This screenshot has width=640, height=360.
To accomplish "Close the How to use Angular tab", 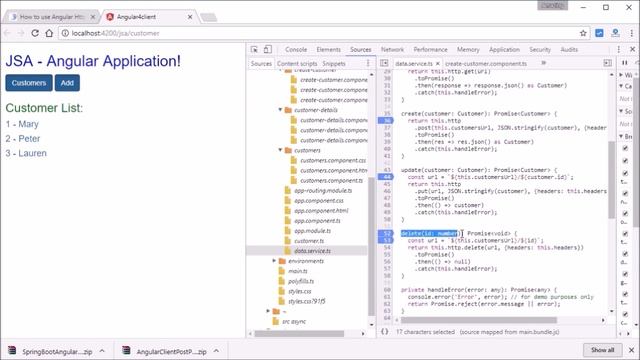I will [x=93, y=17].
